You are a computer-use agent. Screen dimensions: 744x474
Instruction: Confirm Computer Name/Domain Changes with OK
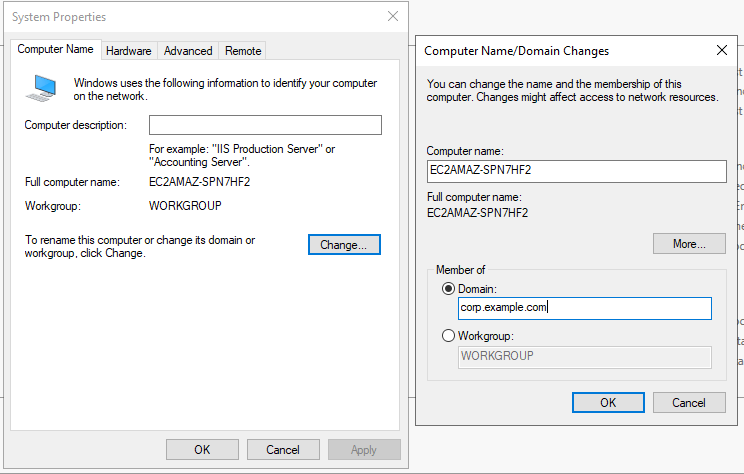pyautogui.click(x=608, y=402)
